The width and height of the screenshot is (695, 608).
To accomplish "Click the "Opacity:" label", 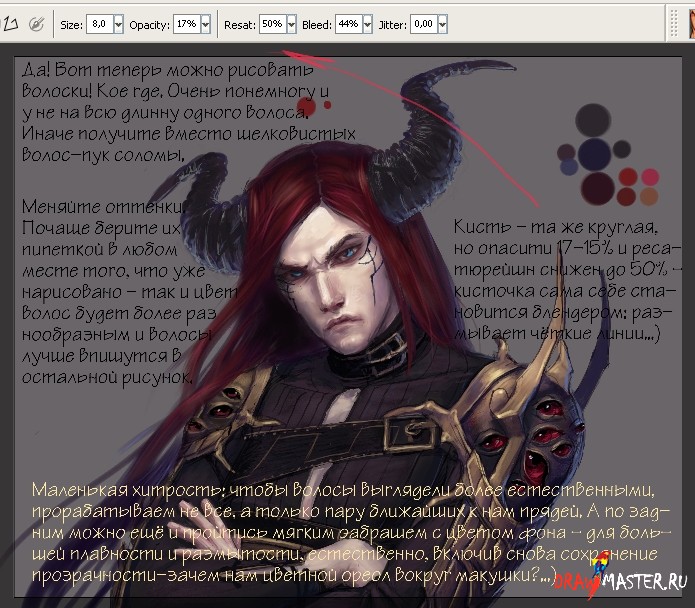I will coord(149,25).
